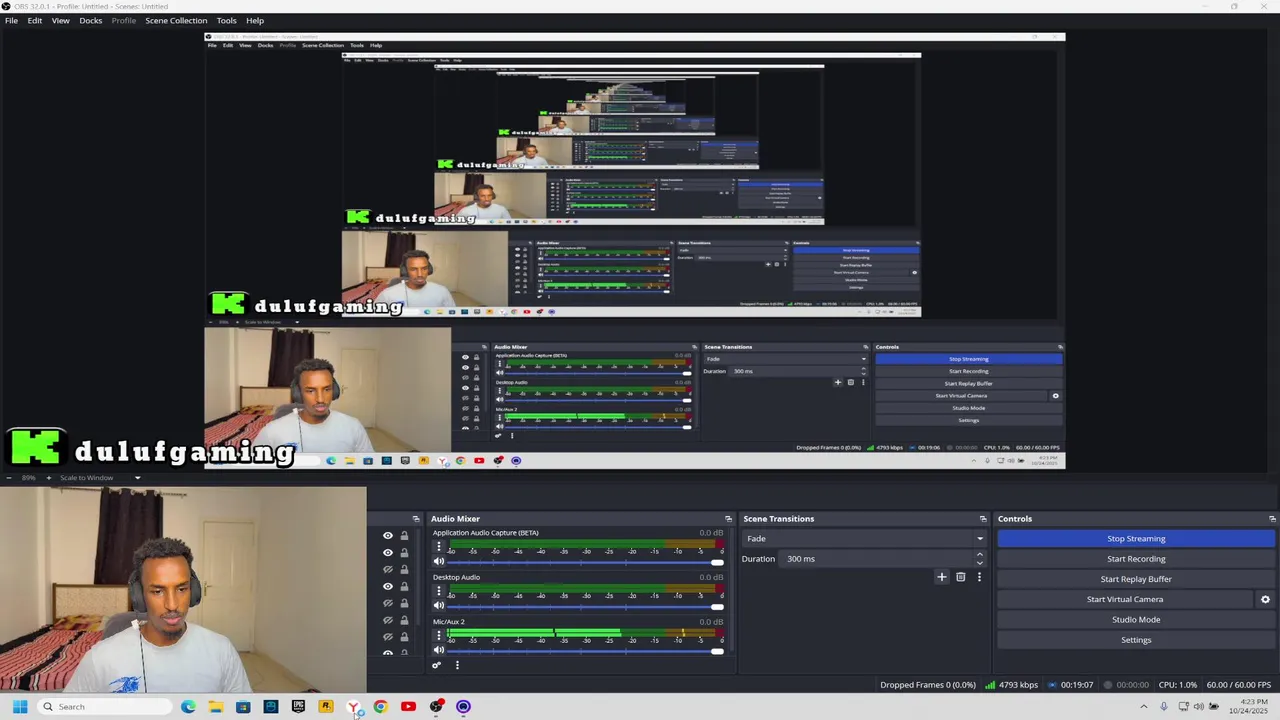Click system tray volume speaker icon

pos(1201,707)
